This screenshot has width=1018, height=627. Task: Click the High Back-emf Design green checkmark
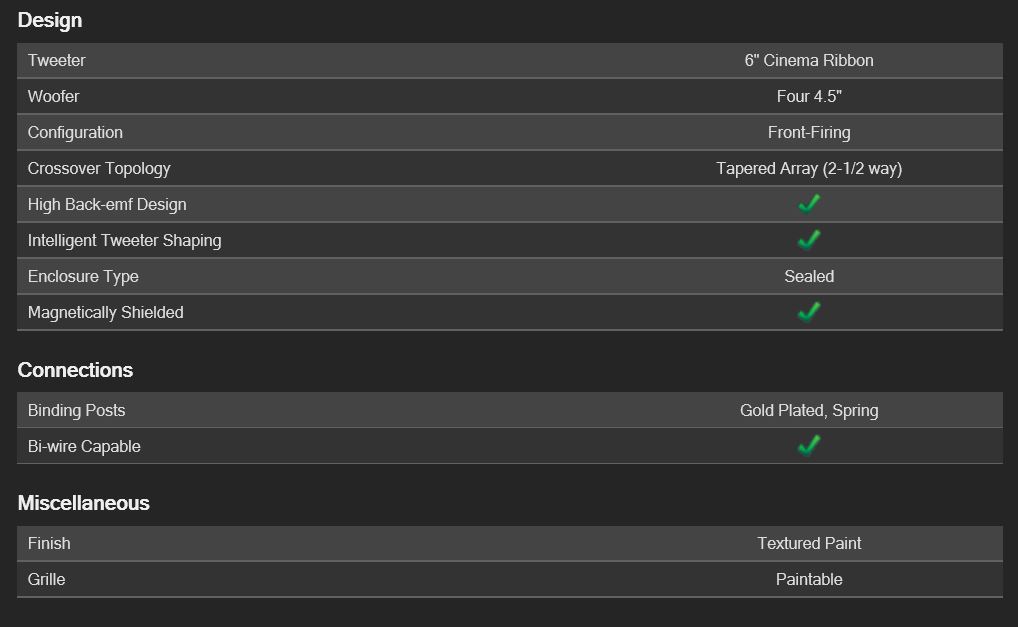809,204
